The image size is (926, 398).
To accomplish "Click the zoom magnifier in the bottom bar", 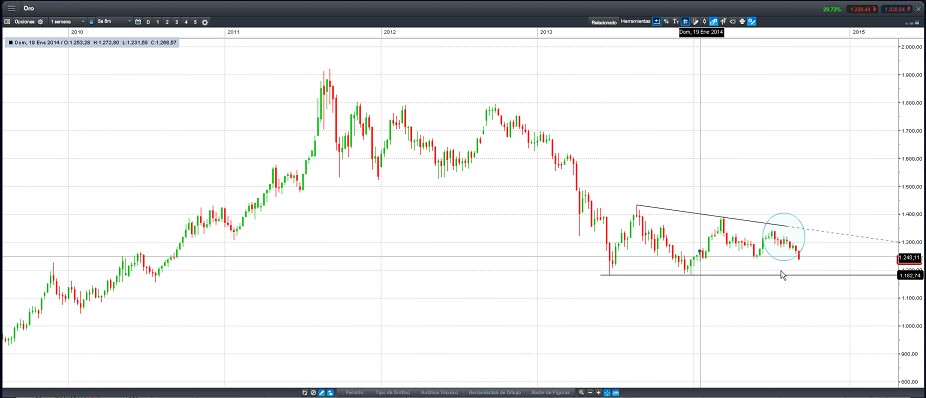I will coord(581,392).
